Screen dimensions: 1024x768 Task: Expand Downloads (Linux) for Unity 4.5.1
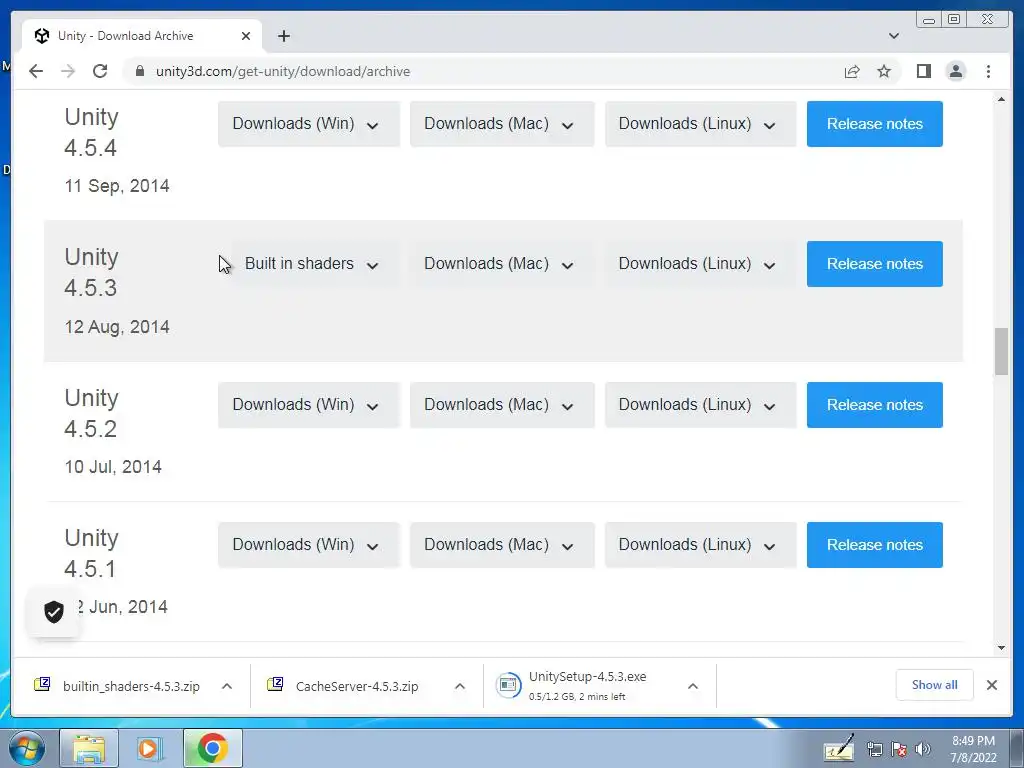700,545
